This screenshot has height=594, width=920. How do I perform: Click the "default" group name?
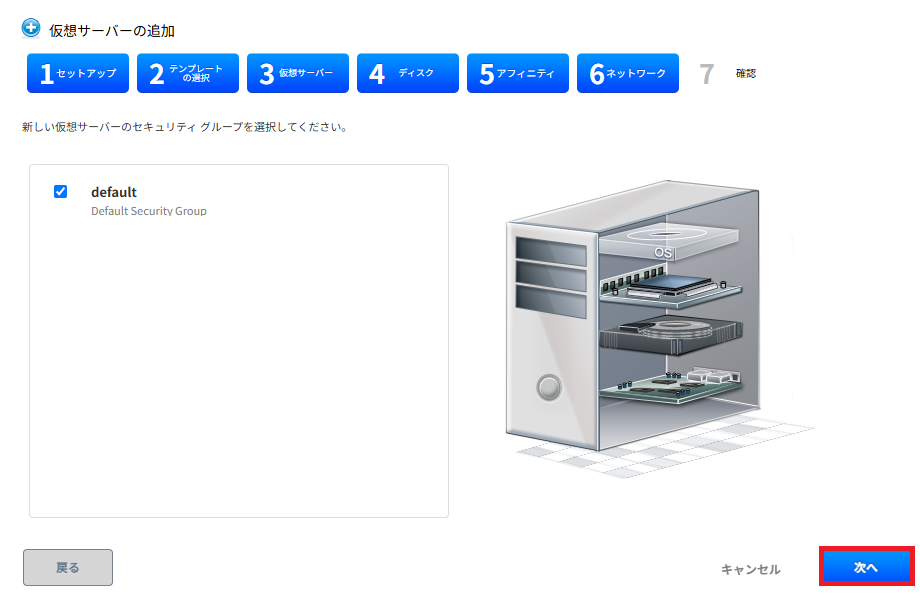(x=114, y=192)
